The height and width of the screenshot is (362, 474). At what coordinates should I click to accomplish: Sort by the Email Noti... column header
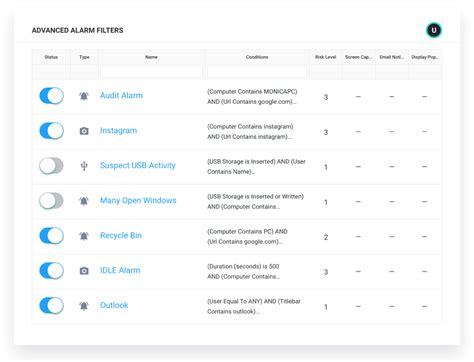click(x=392, y=57)
